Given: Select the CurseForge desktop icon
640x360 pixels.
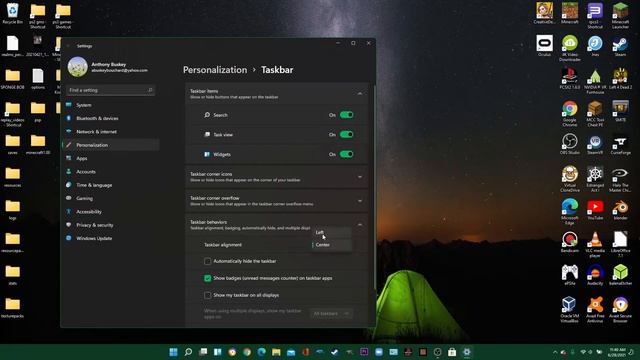Looking at the screenshot, I should (620, 144).
